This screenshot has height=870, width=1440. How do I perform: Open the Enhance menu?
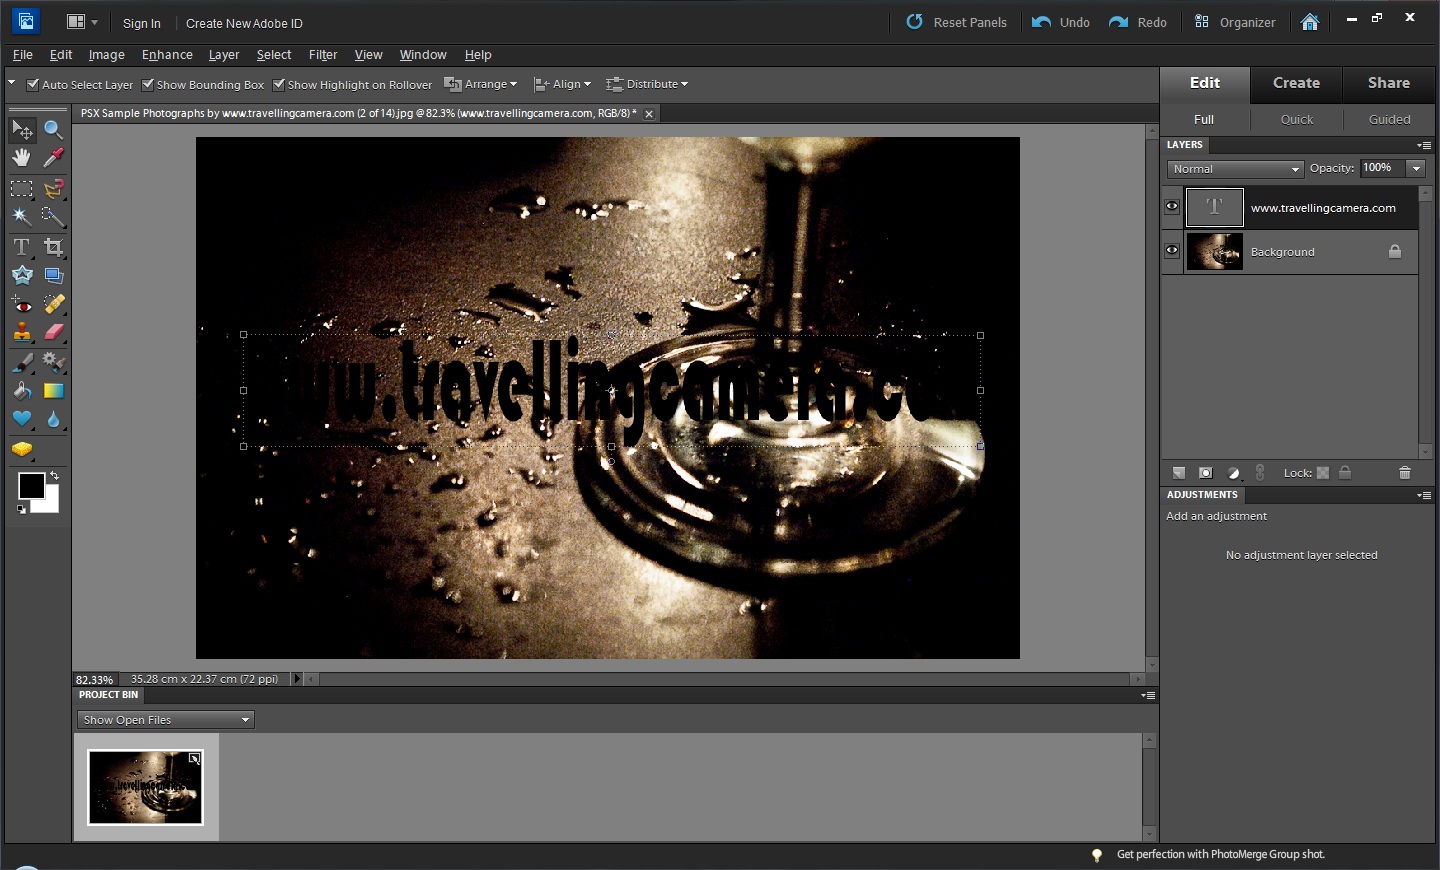(x=167, y=55)
